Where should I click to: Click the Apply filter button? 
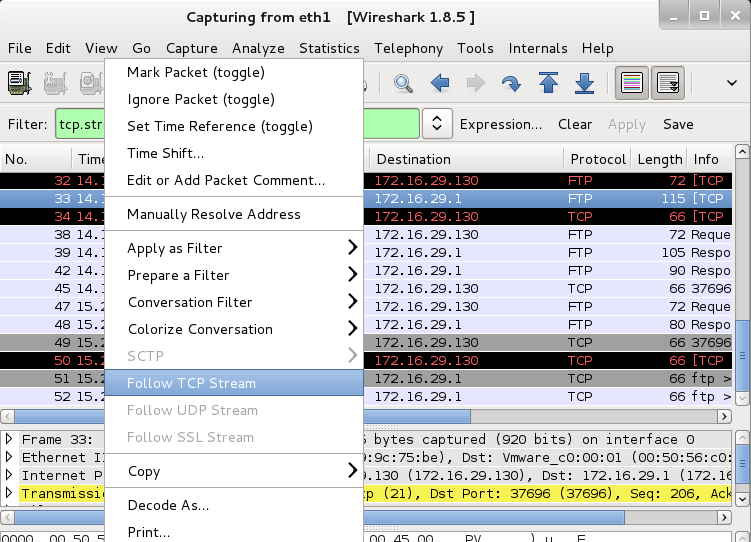pyautogui.click(x=627, y=124)
